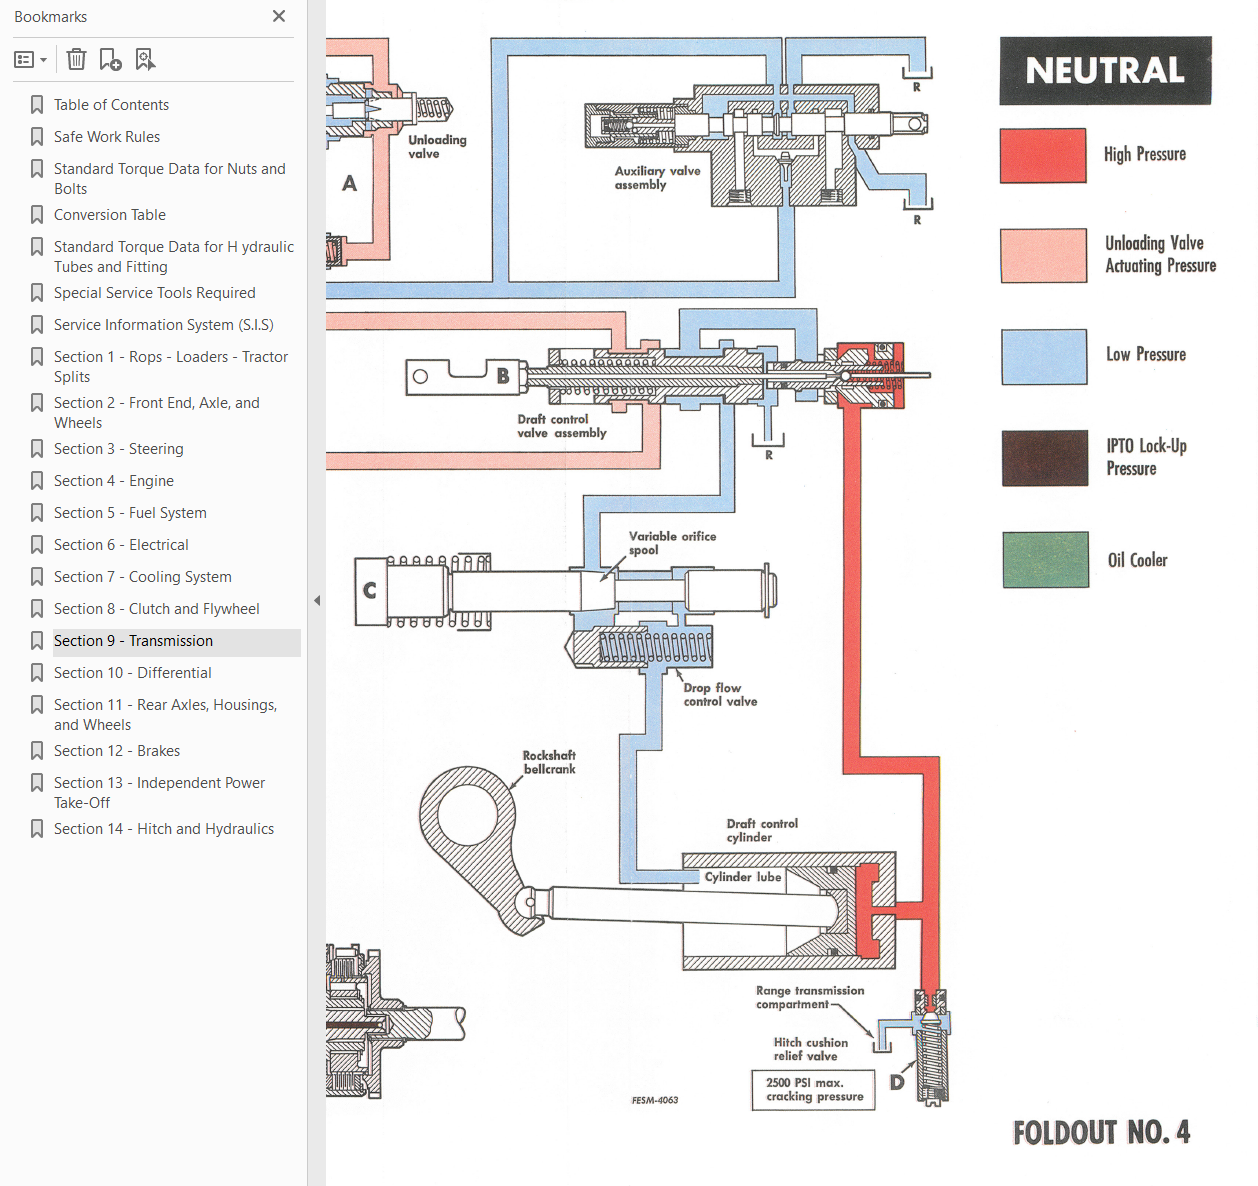Navigate to Section 3 - Steering
Screen dimensions: 1258x1186
click(x=119, y=449)
